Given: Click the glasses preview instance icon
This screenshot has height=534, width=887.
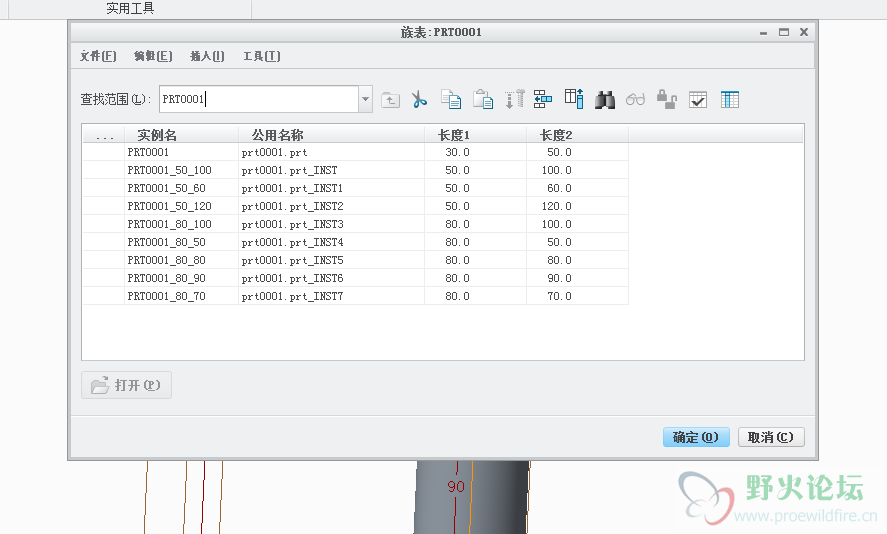Looking at the screenshot, I should click(636, 99).
